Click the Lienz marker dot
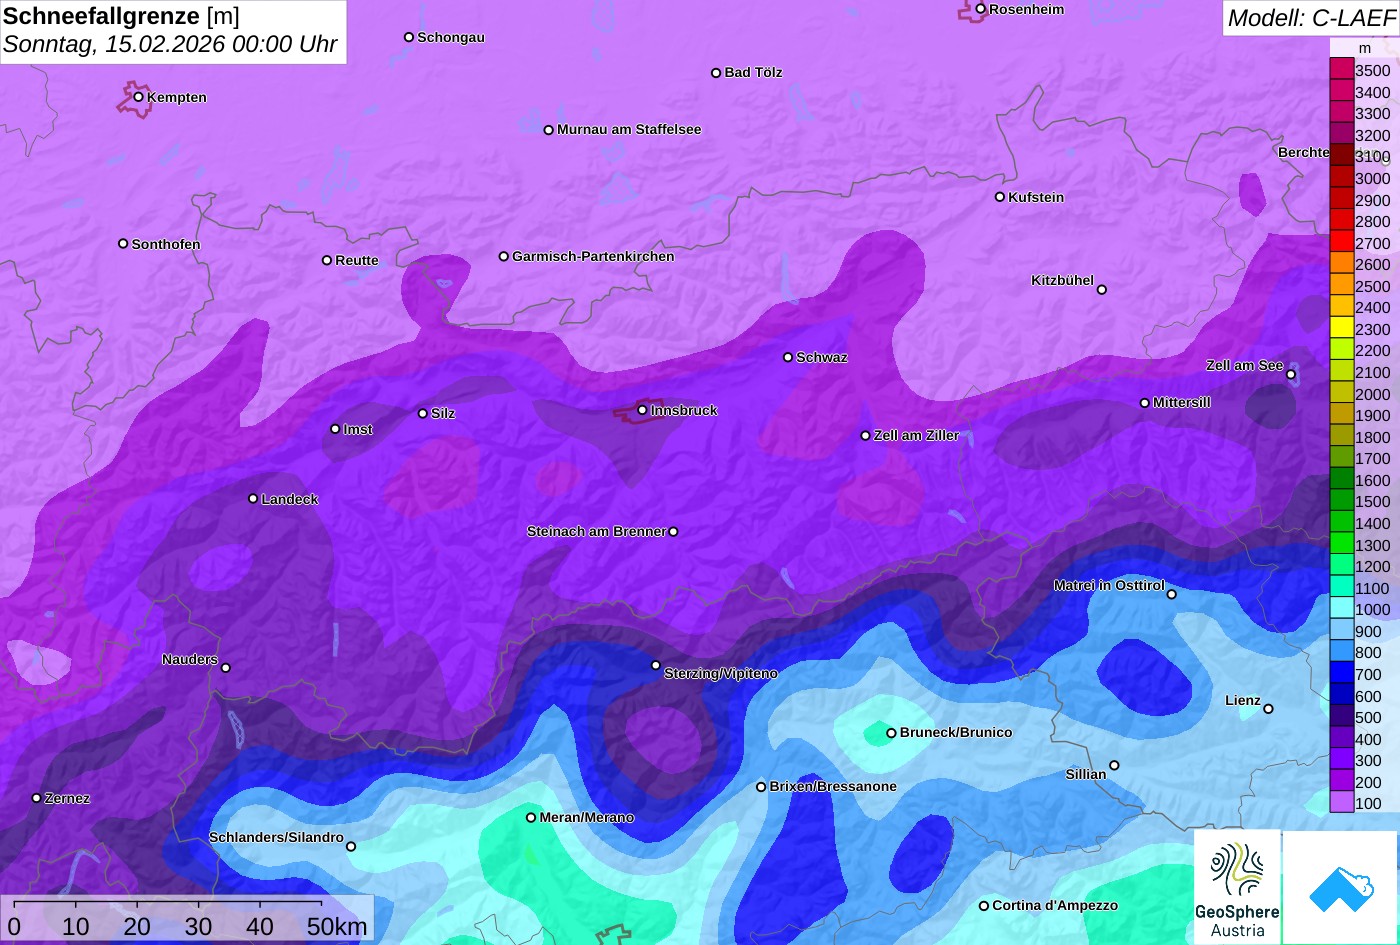 coord(1268,709)
